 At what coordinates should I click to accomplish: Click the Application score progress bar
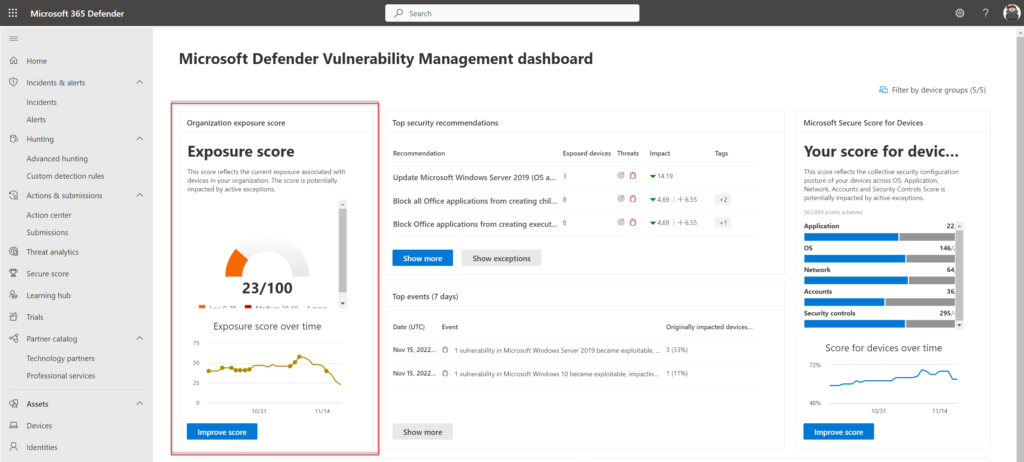880,237
